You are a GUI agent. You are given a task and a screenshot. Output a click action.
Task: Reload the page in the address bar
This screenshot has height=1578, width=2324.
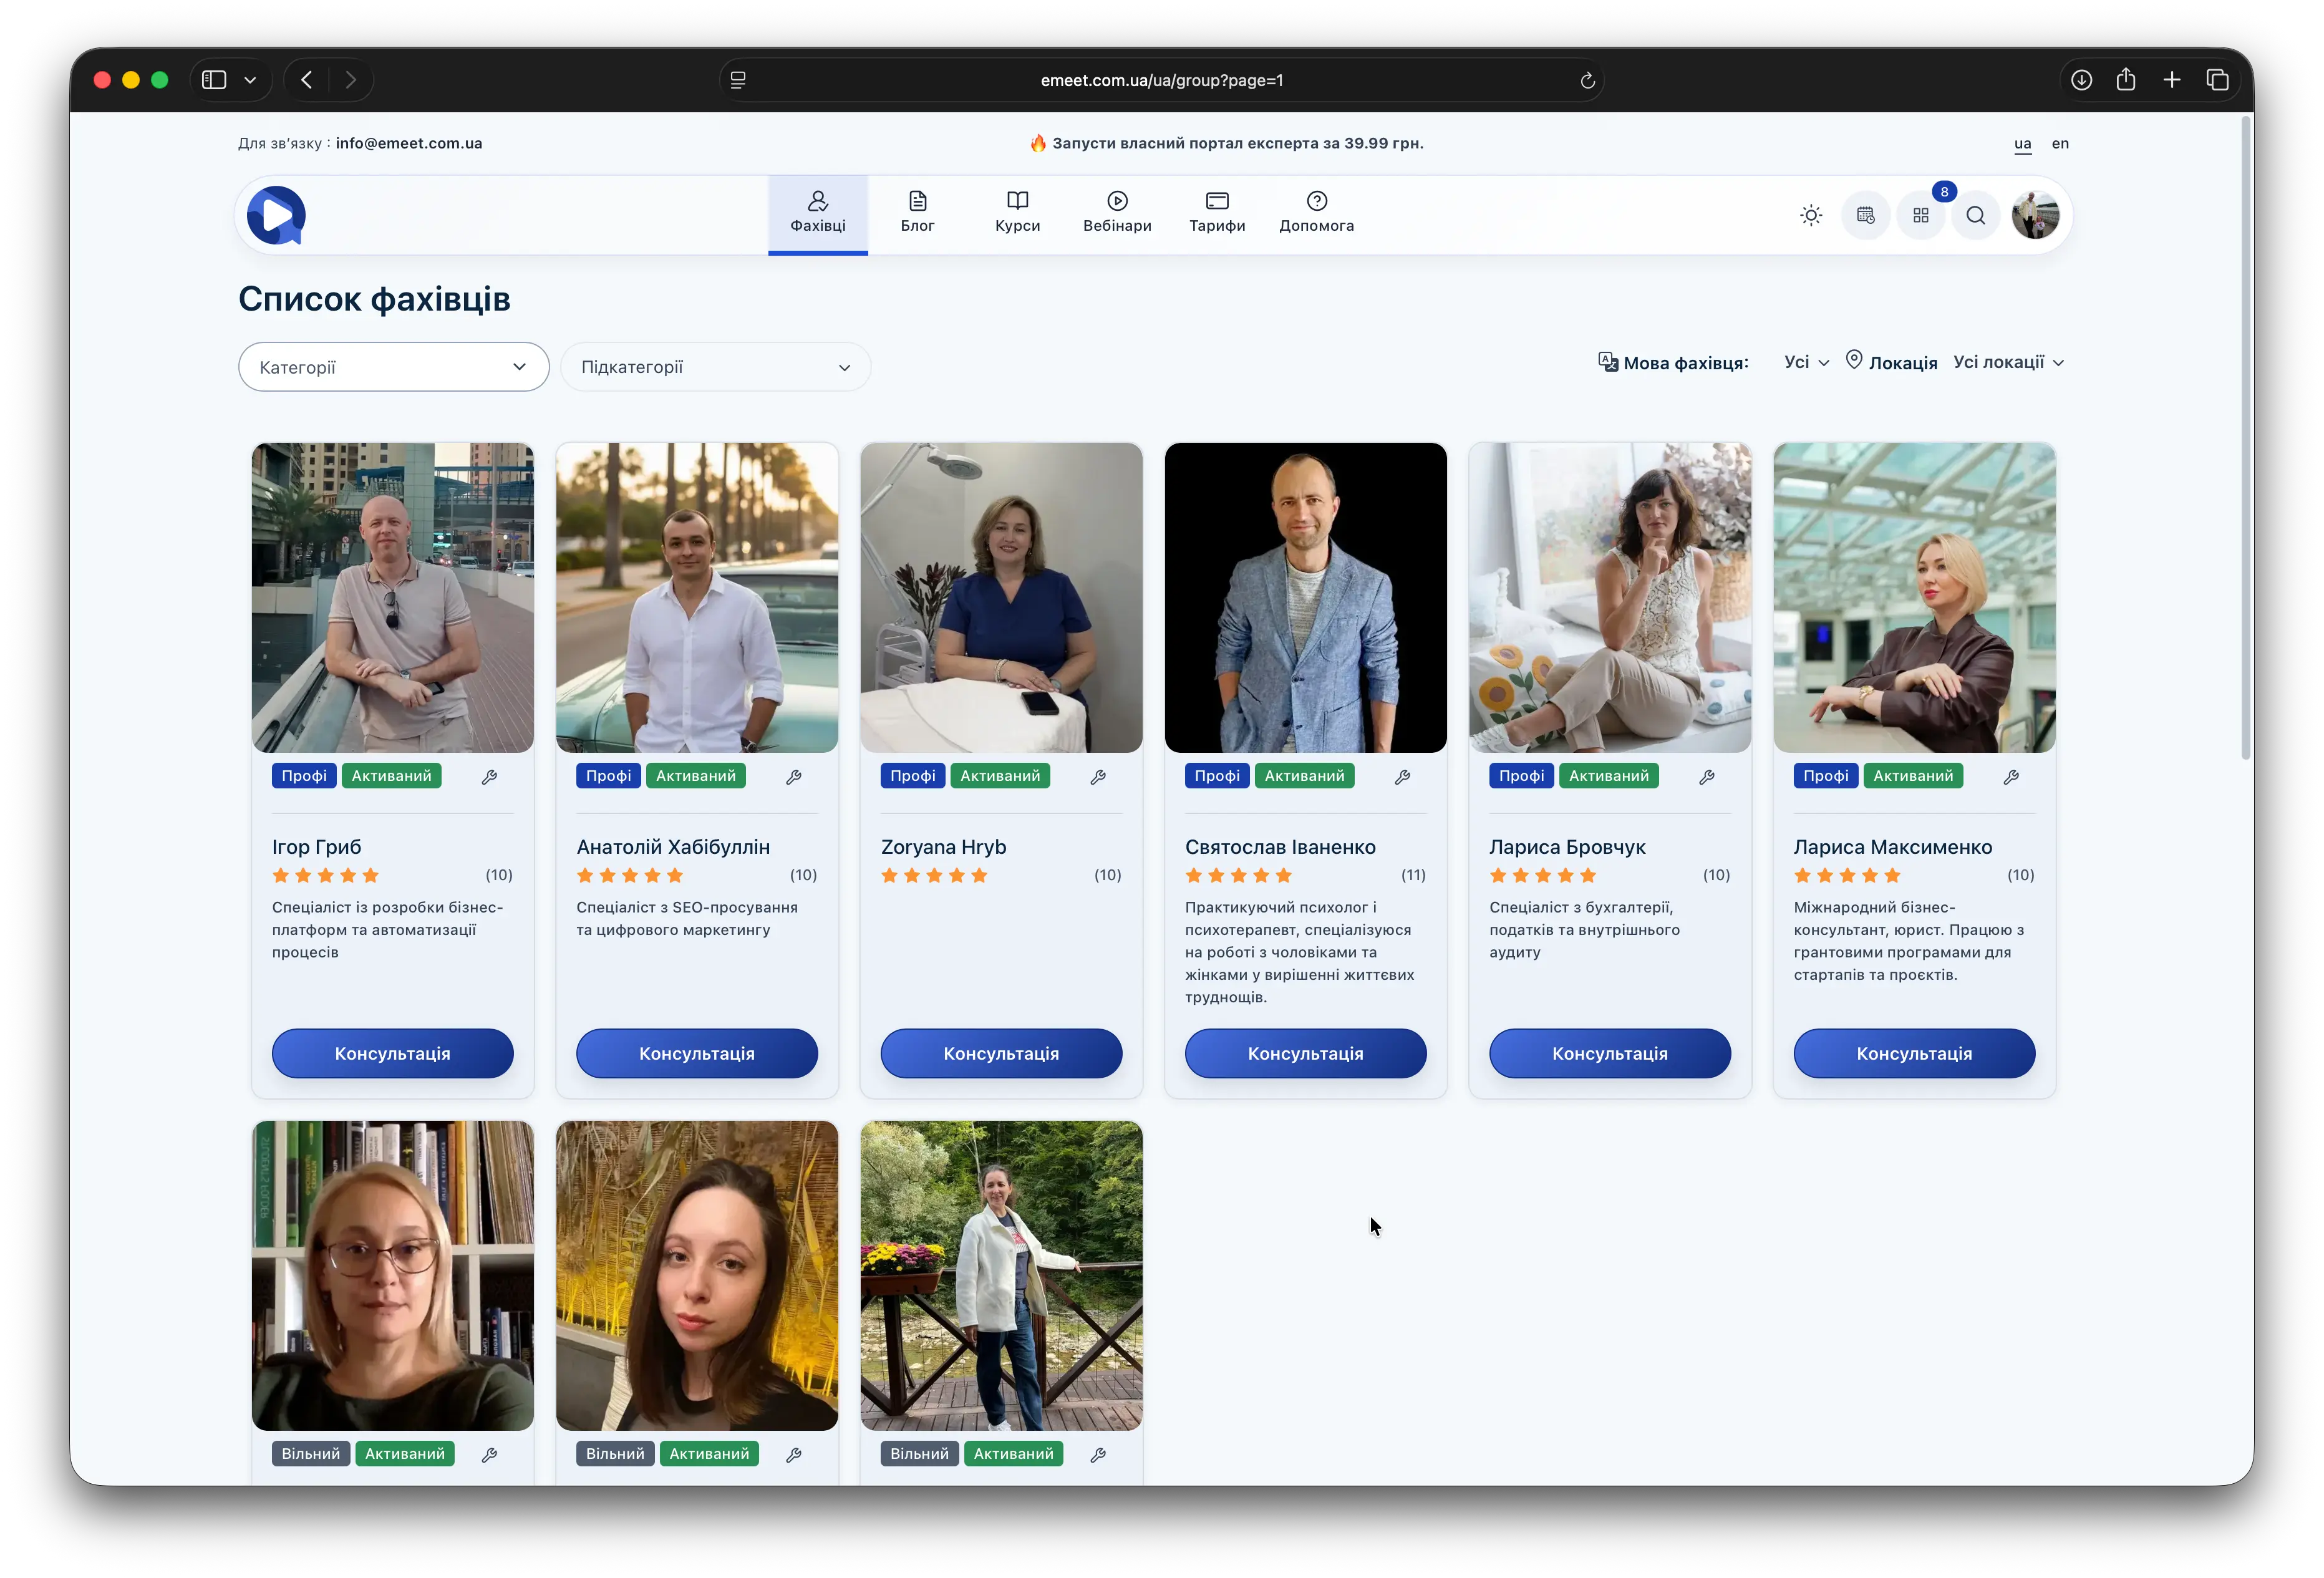pyautogui.click(x=1587, y=80)
